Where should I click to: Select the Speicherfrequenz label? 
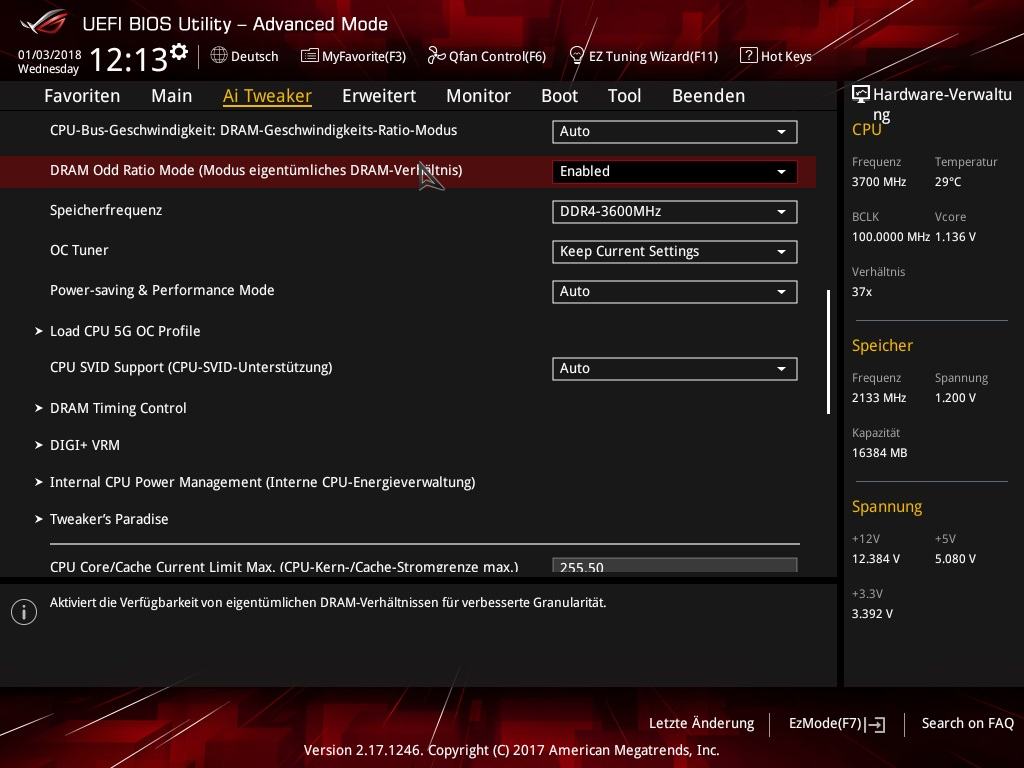coord(106,210)
